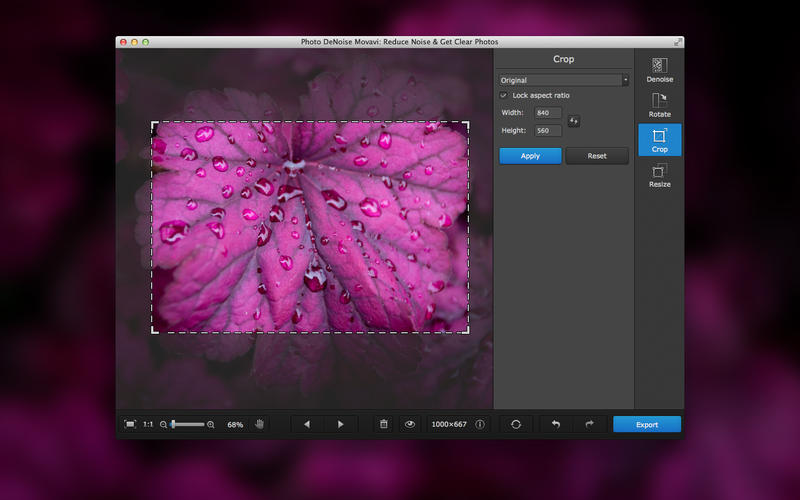Image resolution: width=800 pixels, height=500 pixels.
Task: Click the Height input field
Action: [x=548, y=131]
